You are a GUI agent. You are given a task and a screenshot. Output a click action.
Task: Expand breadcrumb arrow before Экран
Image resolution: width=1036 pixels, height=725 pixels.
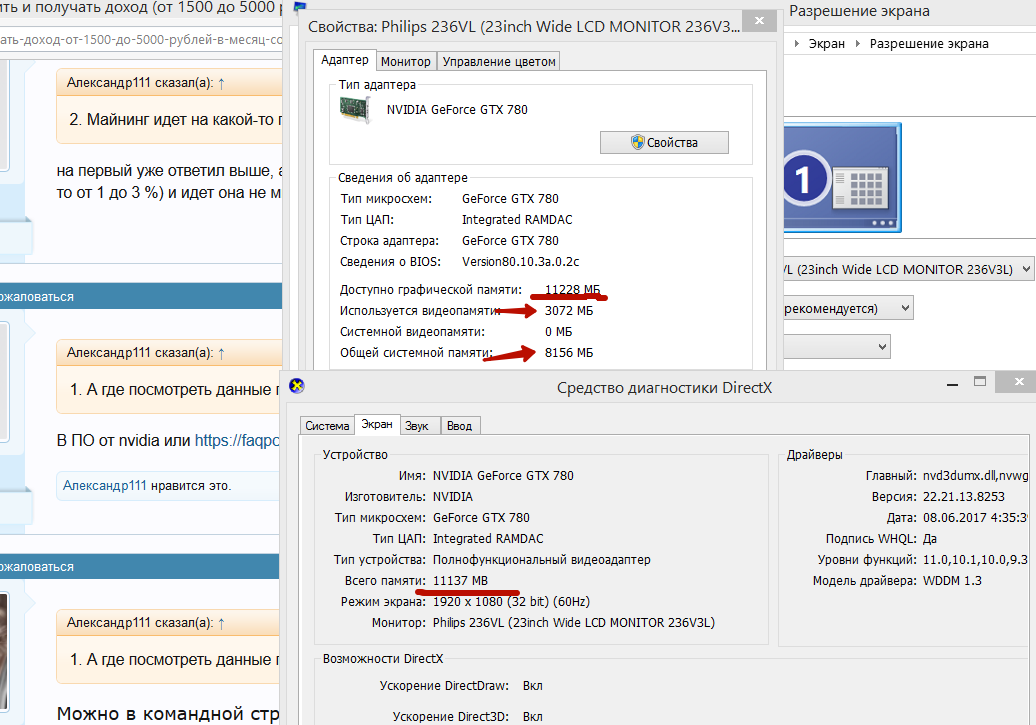(x=797, y=44)
